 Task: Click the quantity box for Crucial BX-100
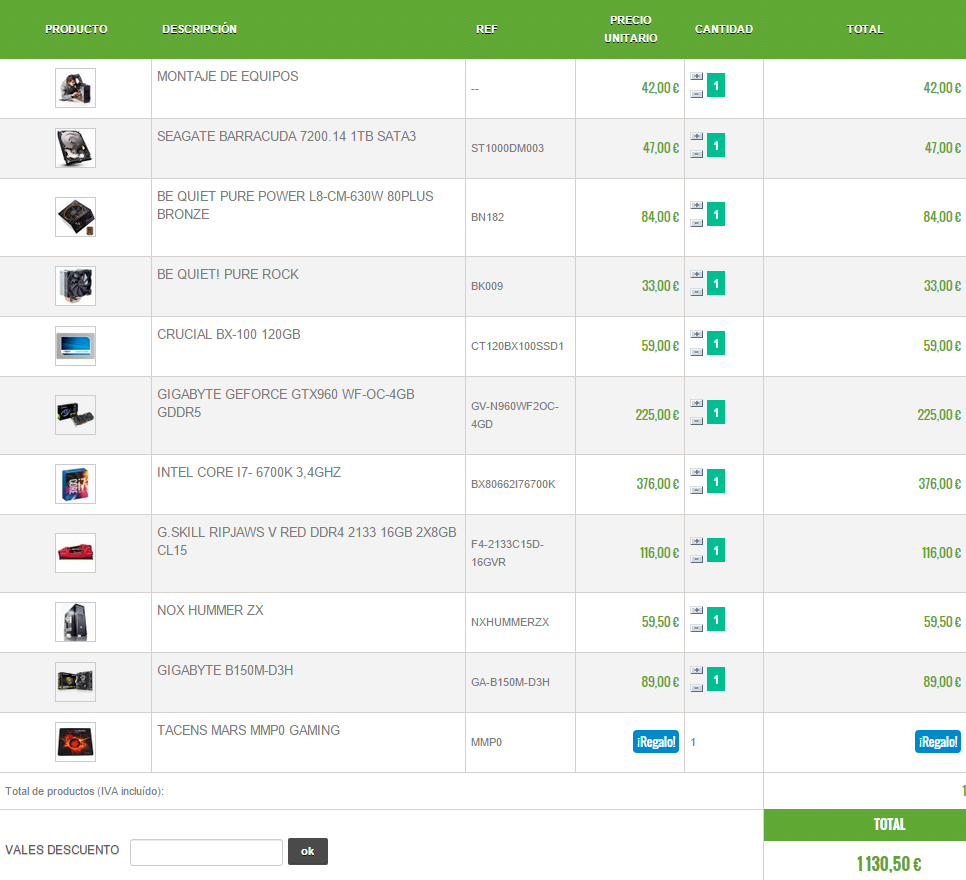click(716, 343)
